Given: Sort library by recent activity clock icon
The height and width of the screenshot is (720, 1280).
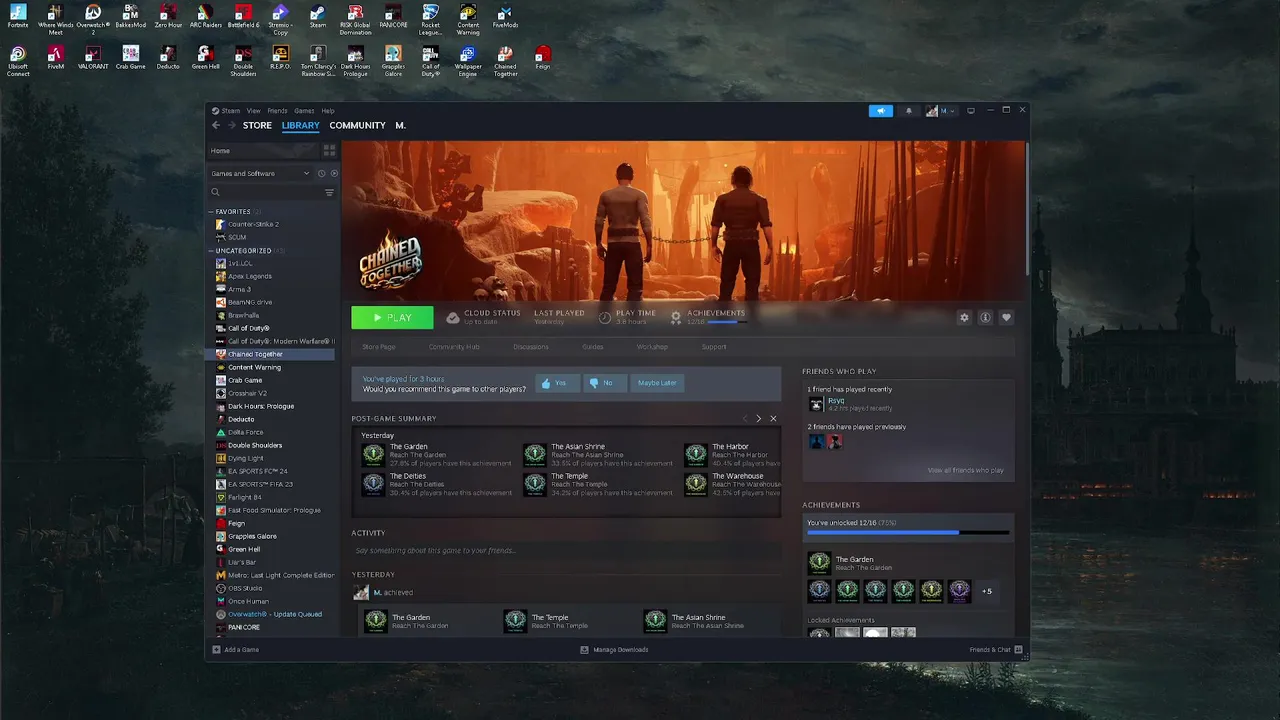Looking at the screenshot, I should 322,173.
